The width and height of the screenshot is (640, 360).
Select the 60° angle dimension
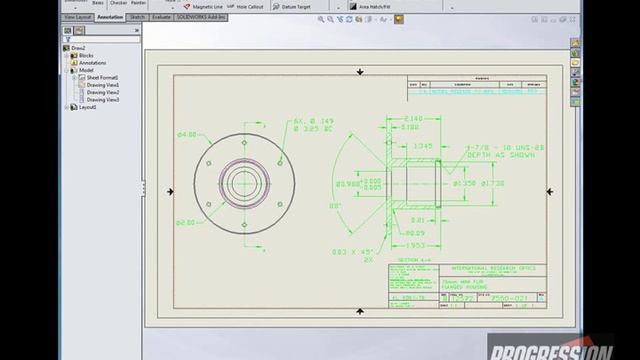pyautogui.click(x=335, y=206)
